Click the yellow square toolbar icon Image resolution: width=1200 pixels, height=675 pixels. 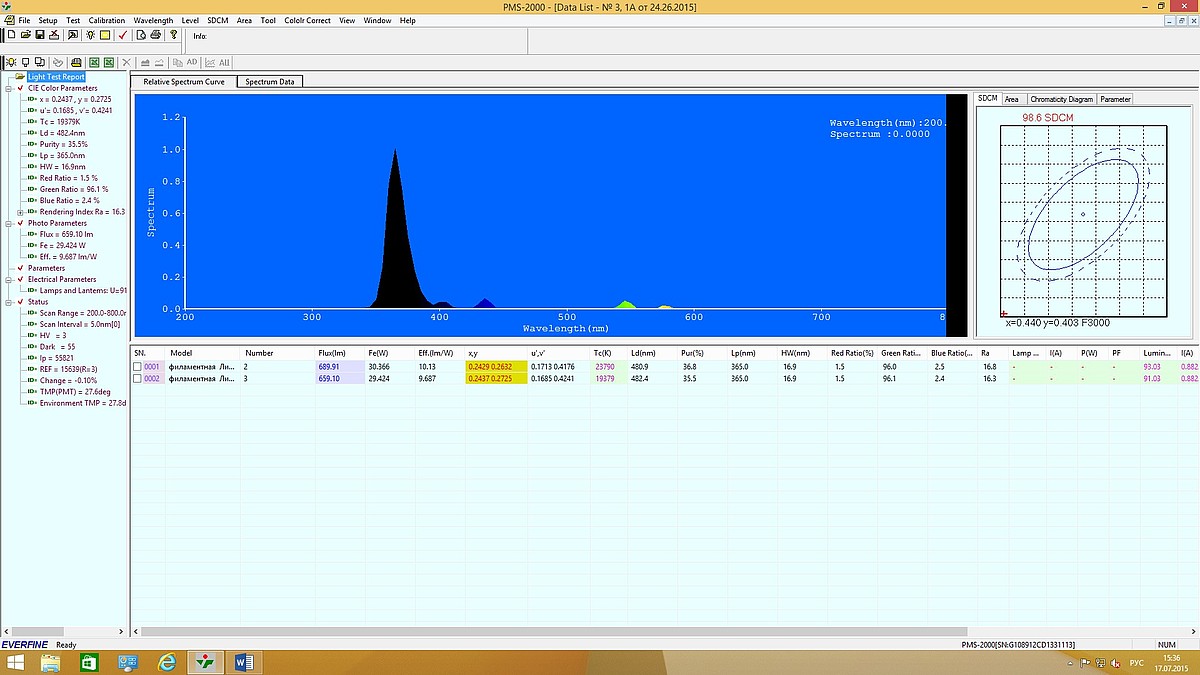point(105,35)
